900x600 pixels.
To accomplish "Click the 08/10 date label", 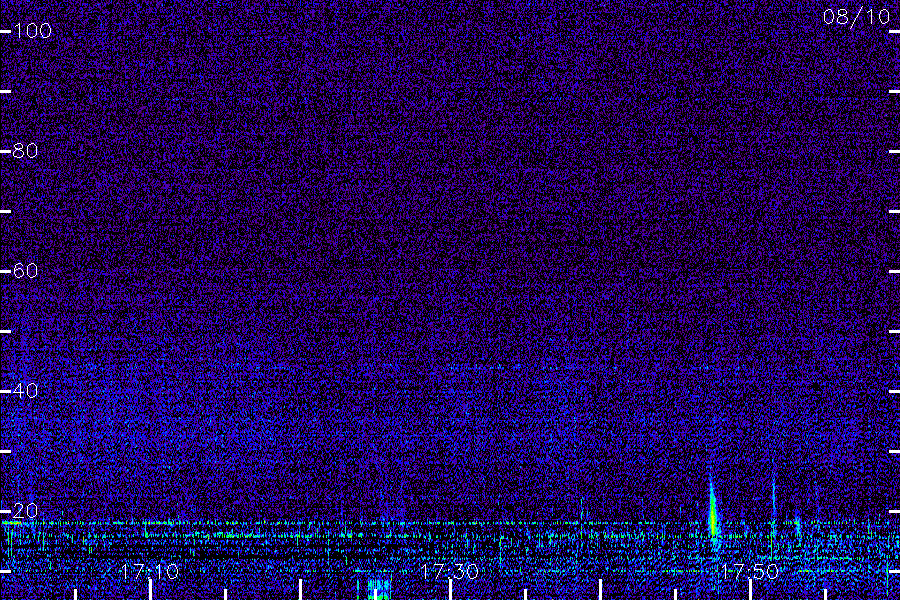I will pyautogui.click(x=856, y=17).
